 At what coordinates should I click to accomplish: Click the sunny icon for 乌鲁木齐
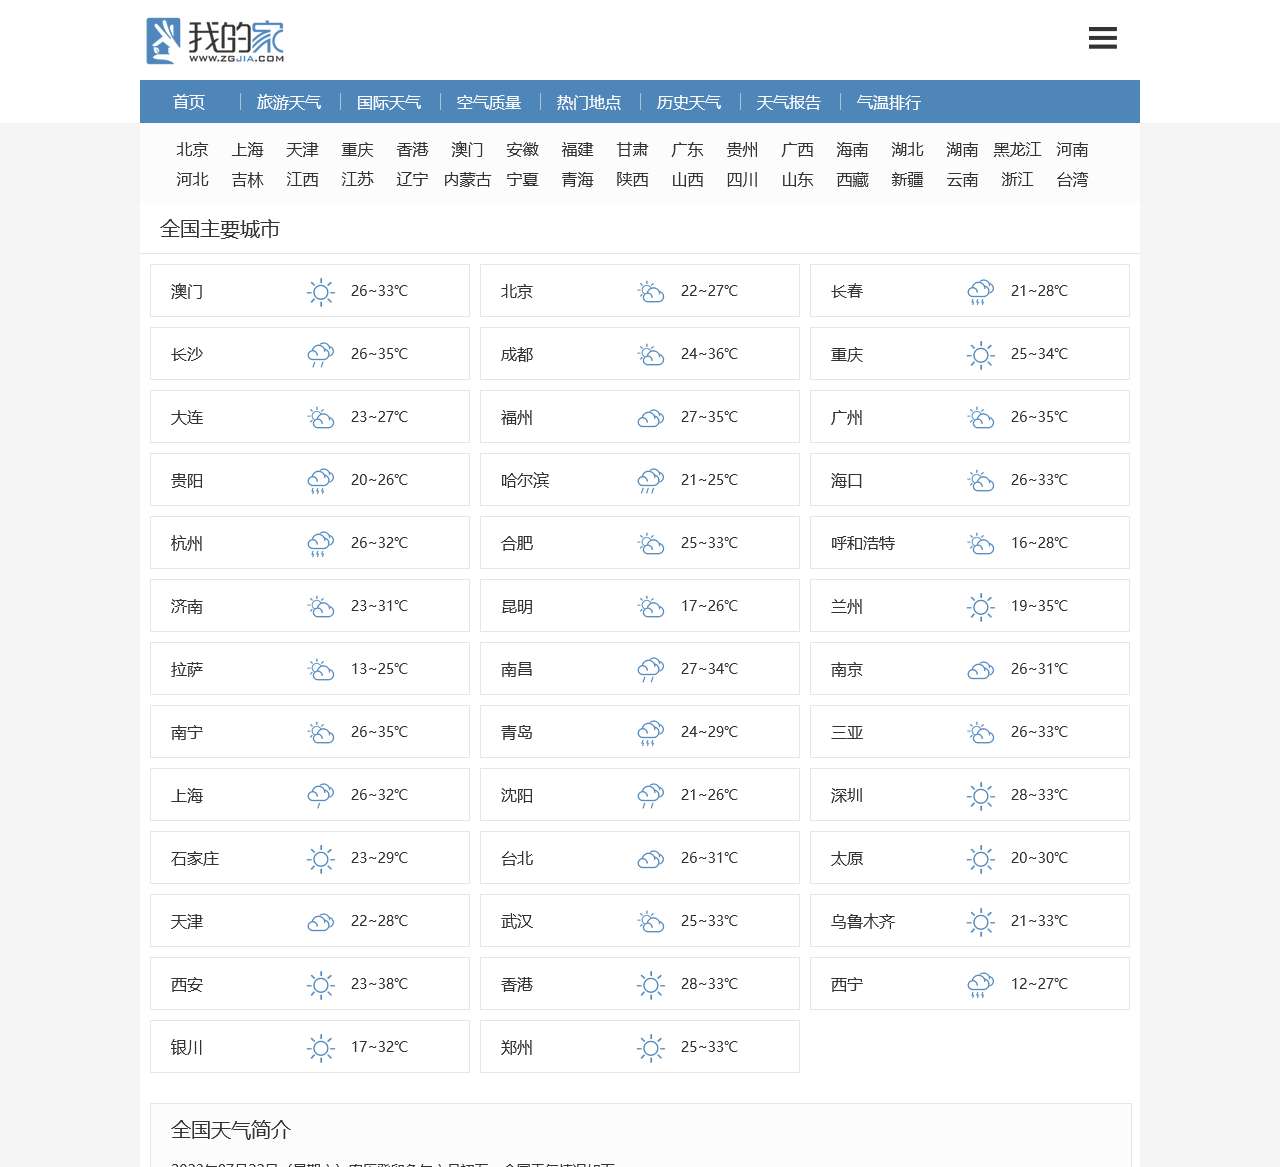click(x=980, y=922)
